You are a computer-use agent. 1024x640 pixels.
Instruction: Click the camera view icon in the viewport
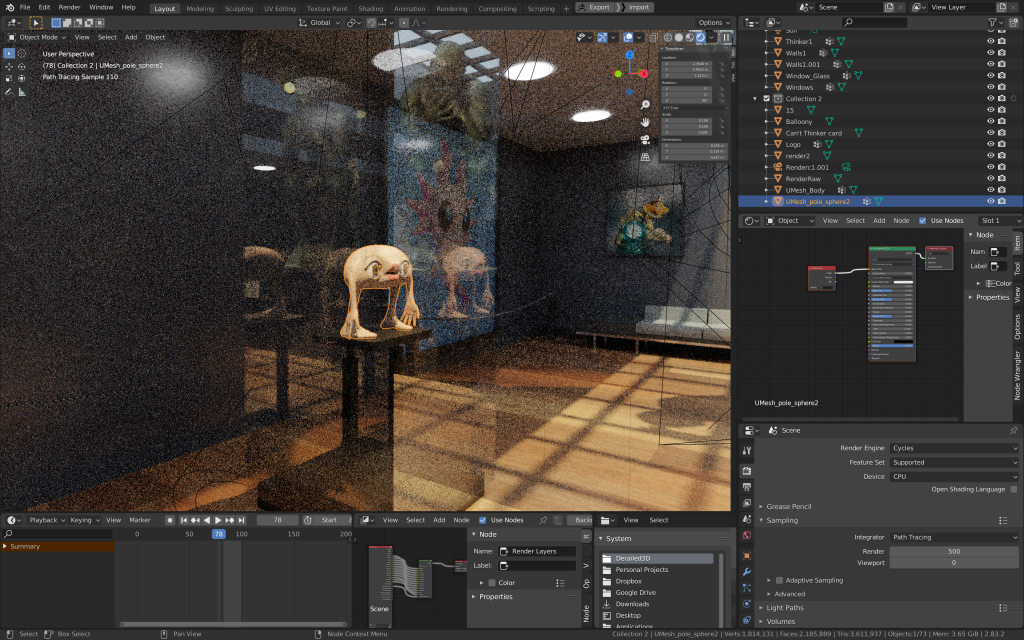(646, 140)
